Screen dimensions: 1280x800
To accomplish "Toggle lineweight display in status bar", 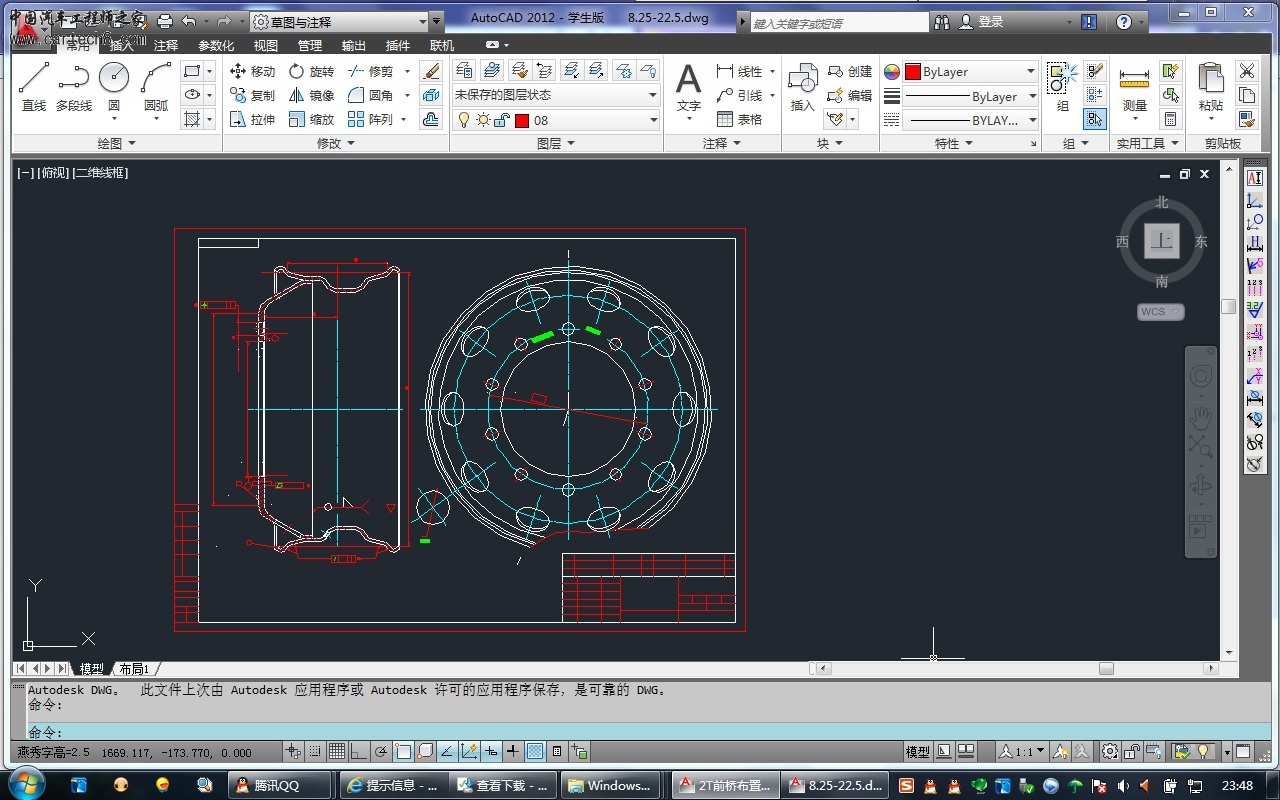I will tap(513, 752).
